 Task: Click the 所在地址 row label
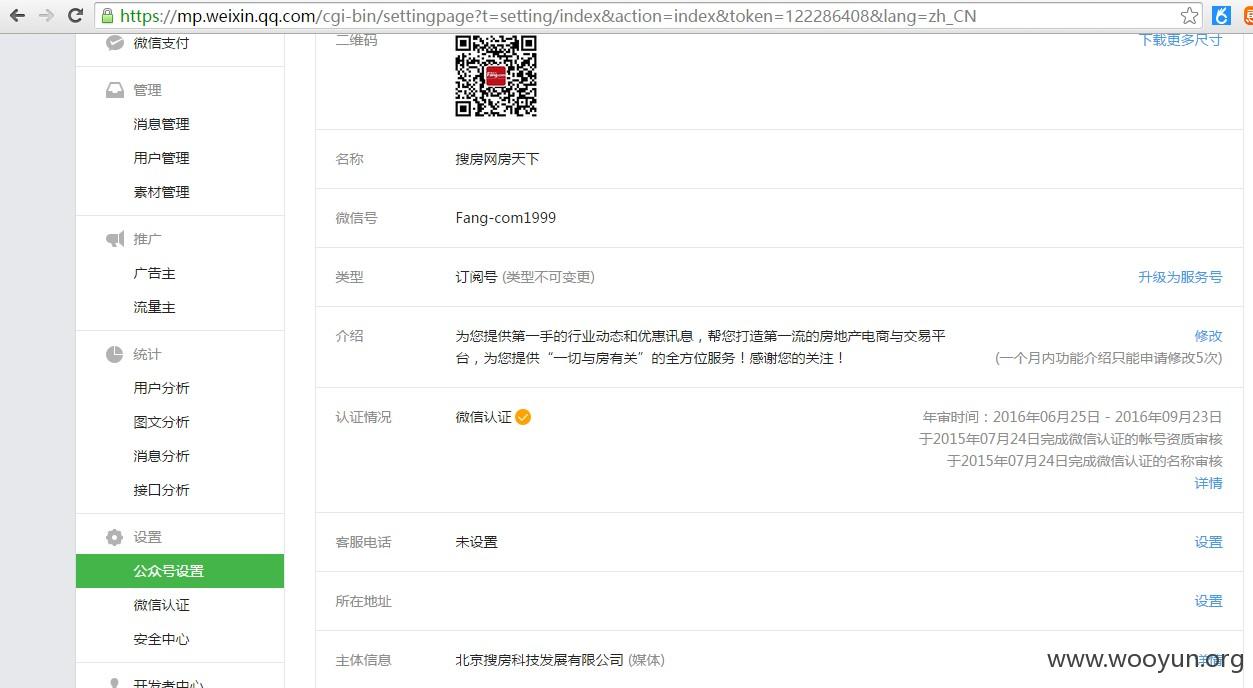(x=363, y=601)
